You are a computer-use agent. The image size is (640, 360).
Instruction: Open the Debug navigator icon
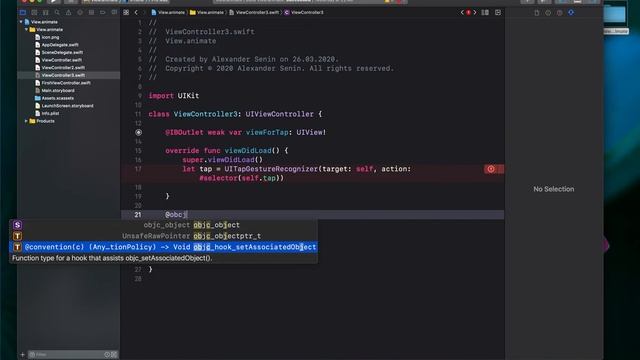91,13
